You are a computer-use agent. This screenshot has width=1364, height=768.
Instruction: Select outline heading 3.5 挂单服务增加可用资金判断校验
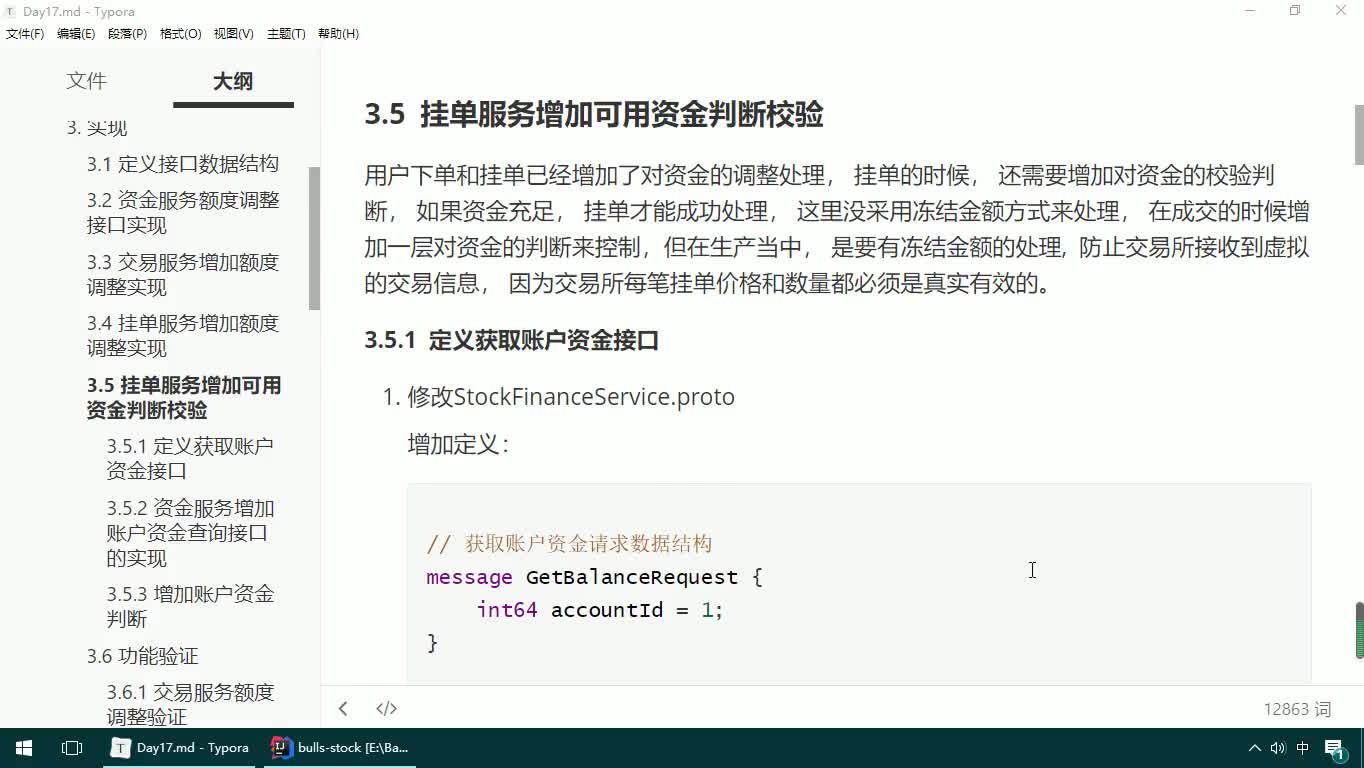pos(184,398)
